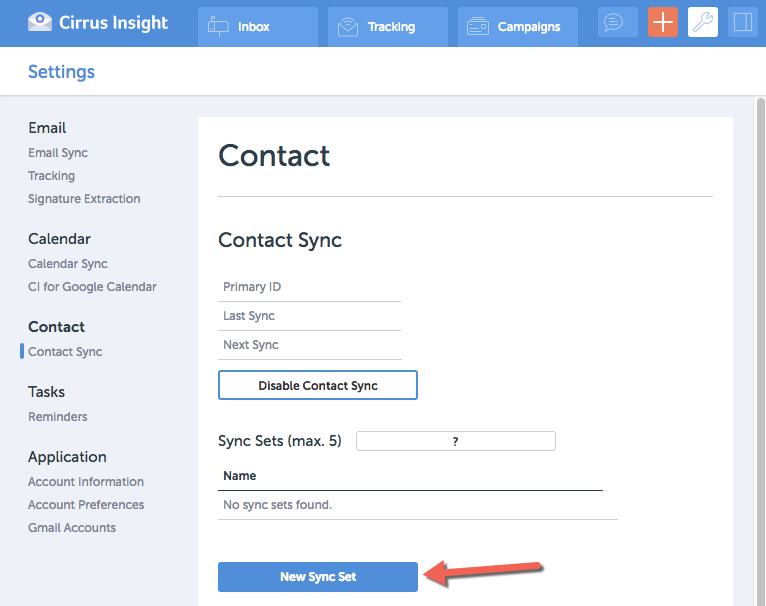Click the envelope signal icon on Tracking tab
Image resolution: width=766 pixels, height=606 pixels.
coord(348,27)
